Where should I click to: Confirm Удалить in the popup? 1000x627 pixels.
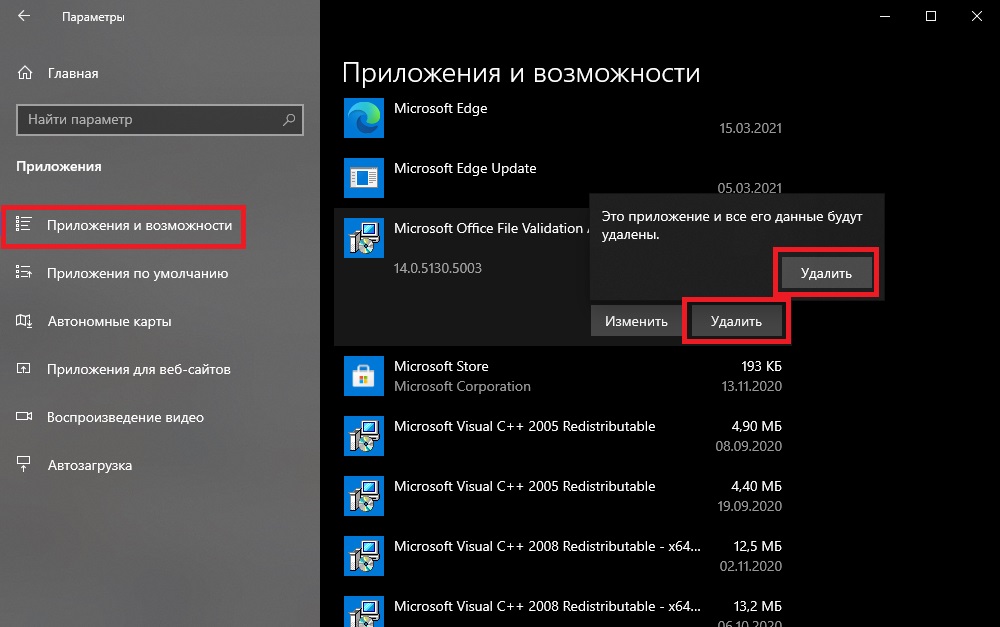(827, 273)
